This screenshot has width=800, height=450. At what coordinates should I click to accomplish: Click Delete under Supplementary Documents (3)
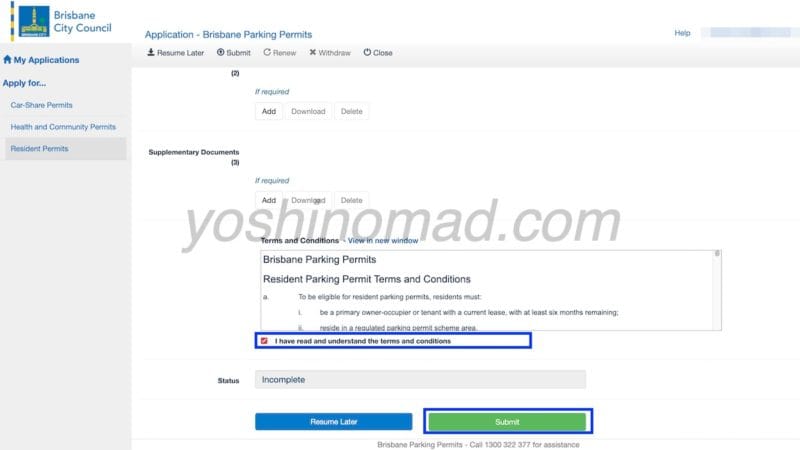[352, 200]
